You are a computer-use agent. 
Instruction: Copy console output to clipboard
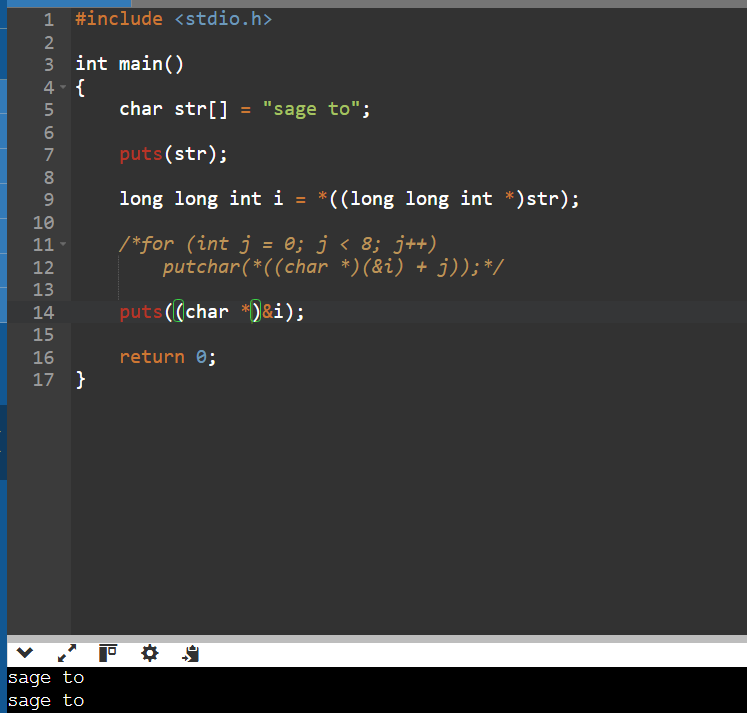click(x=191, y=653)
